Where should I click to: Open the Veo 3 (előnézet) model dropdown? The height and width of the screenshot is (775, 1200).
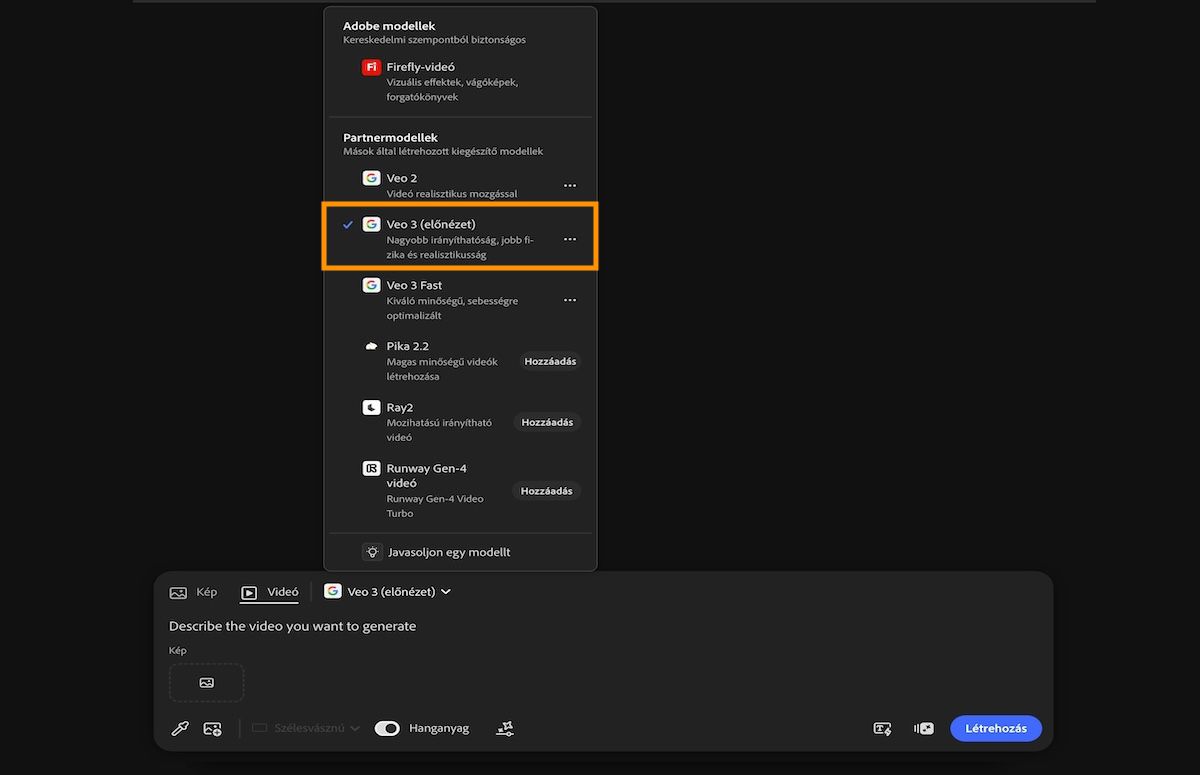tap(387, 592)
